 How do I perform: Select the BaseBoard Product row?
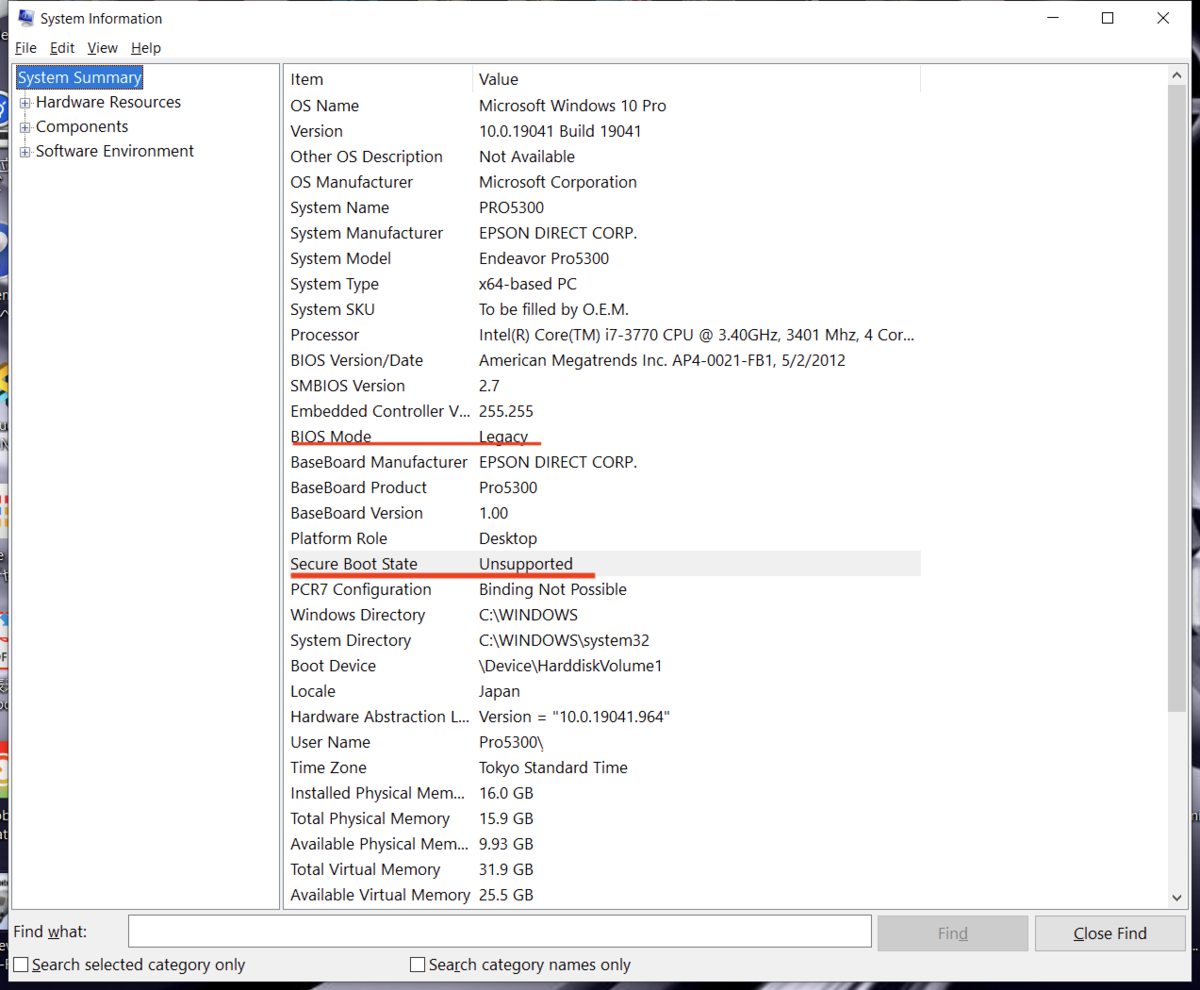tap(604, 488)
